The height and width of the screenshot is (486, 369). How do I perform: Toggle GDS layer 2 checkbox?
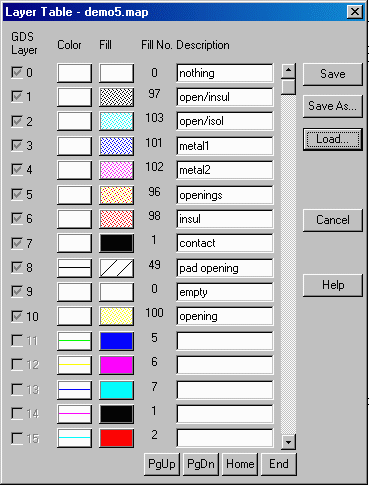[17, 121]
